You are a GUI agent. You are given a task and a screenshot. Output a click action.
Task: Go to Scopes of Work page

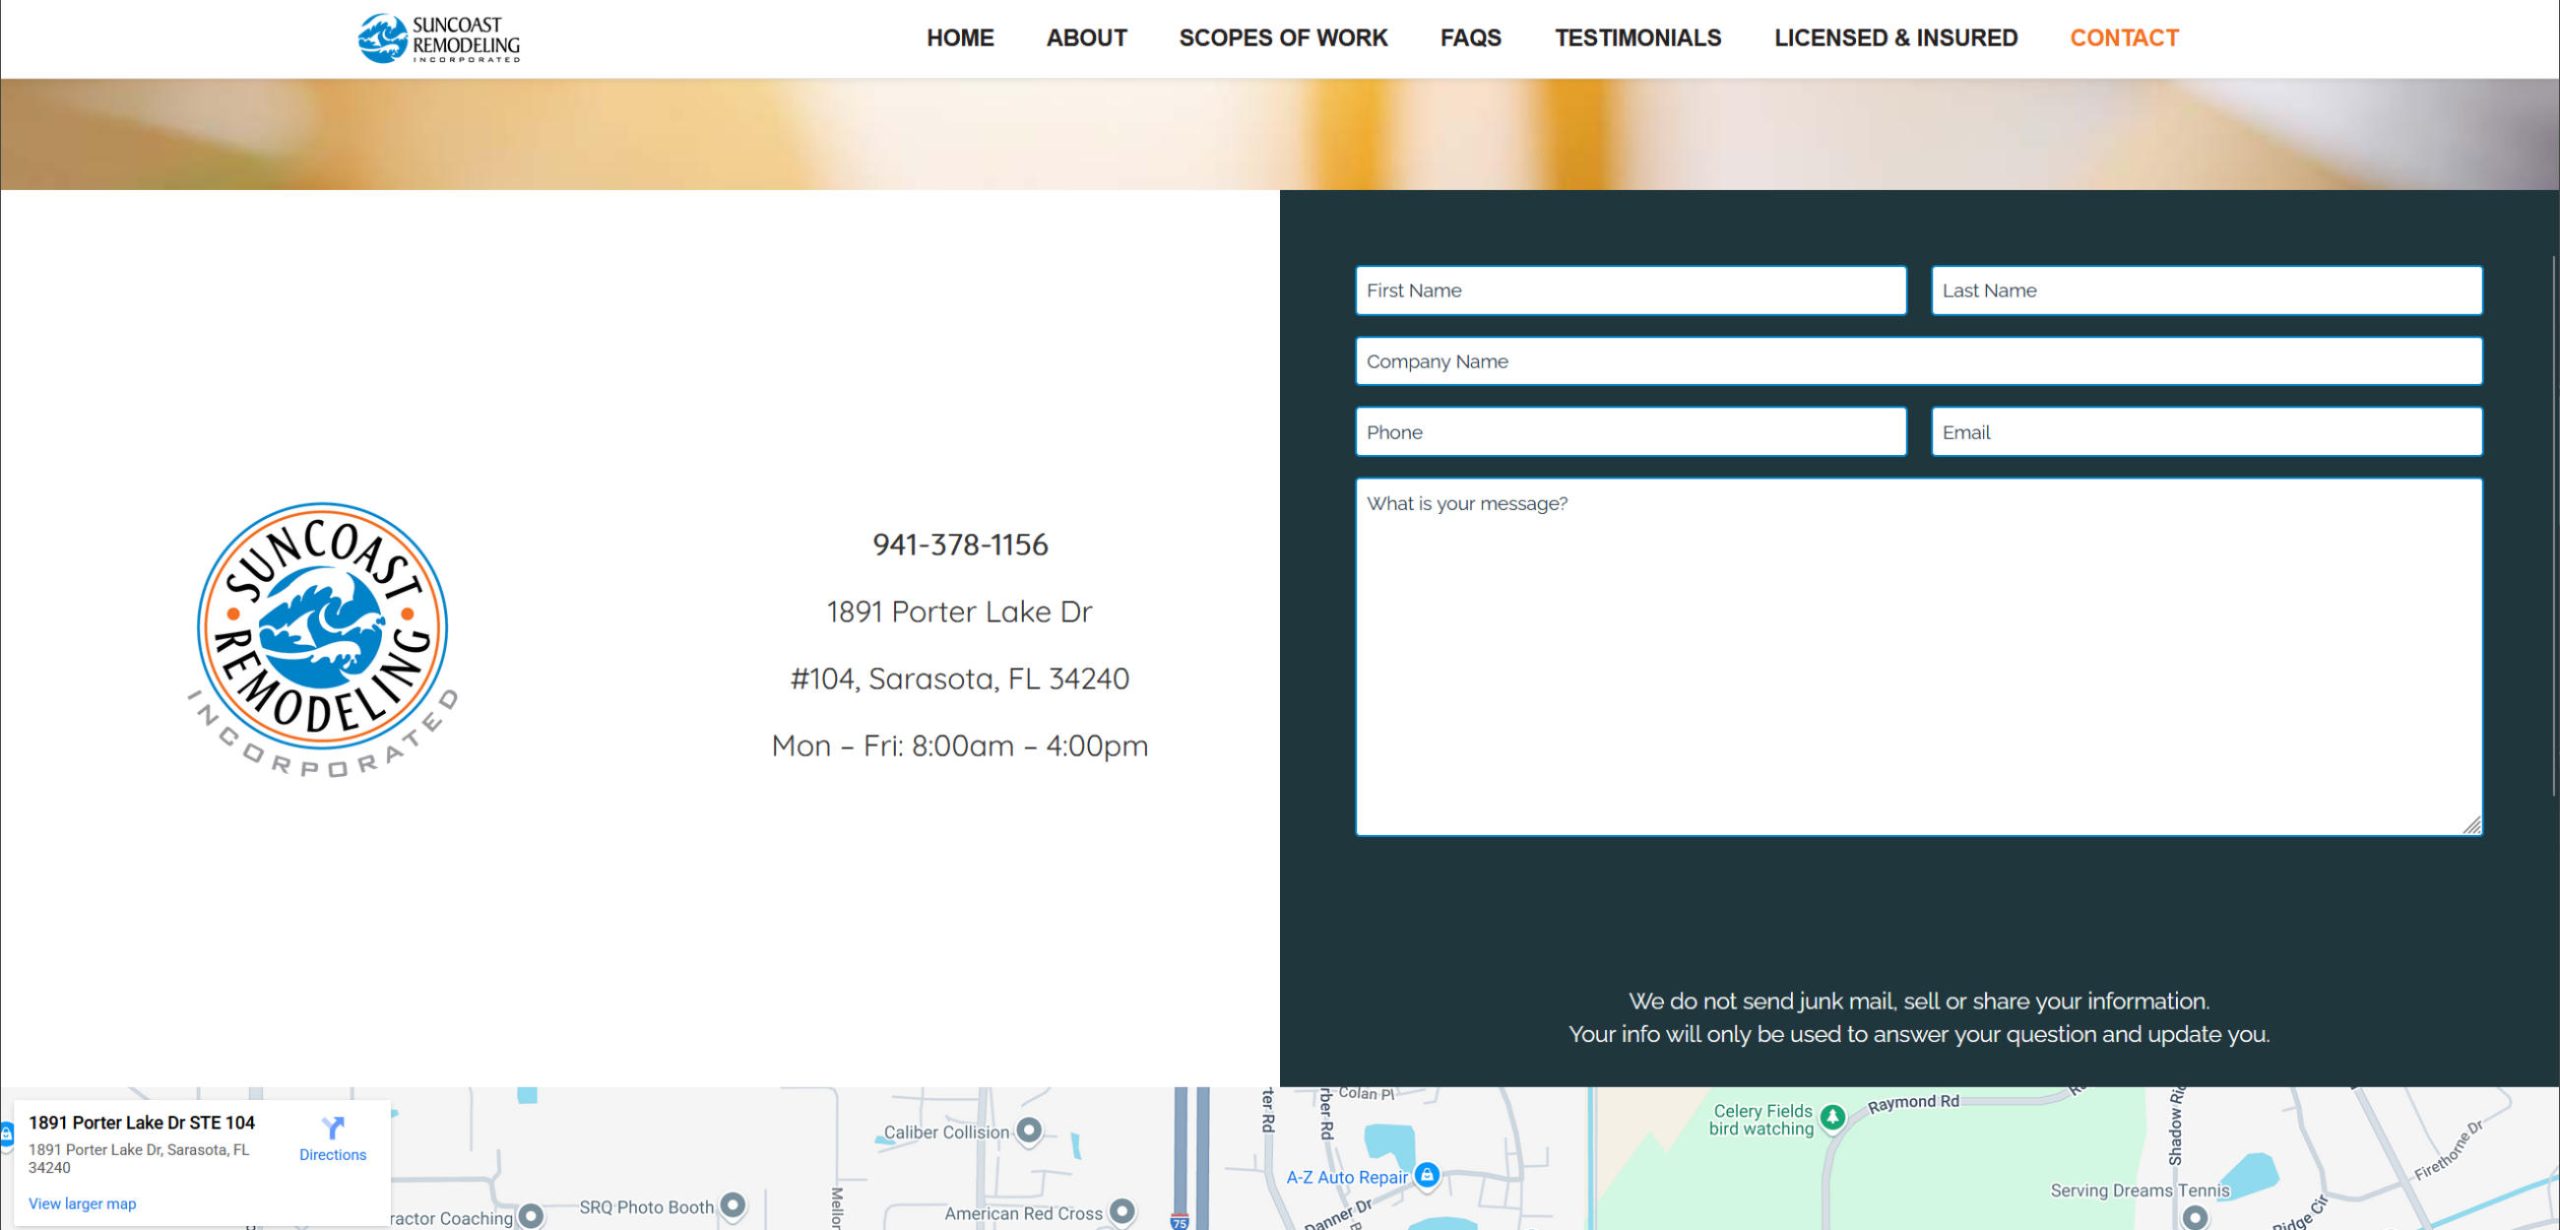click(x=1283, y=38)
